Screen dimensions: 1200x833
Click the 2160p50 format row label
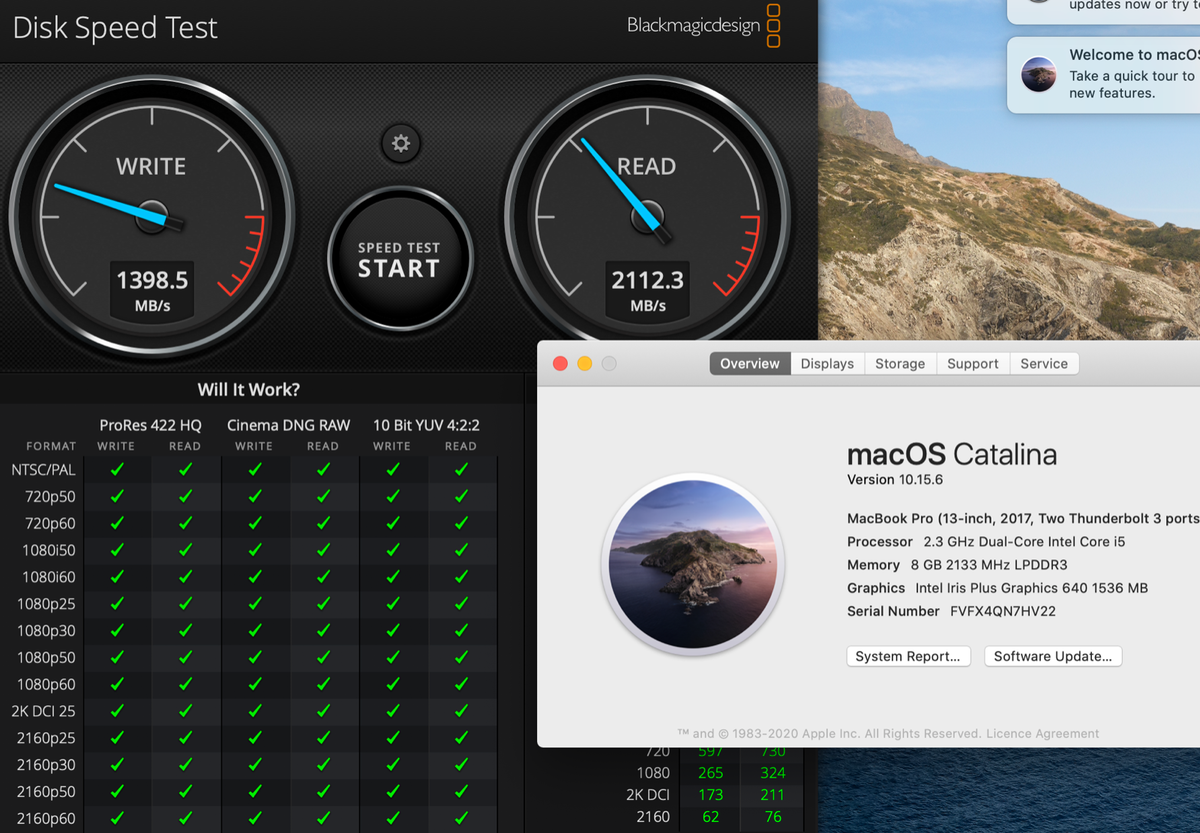46,792
